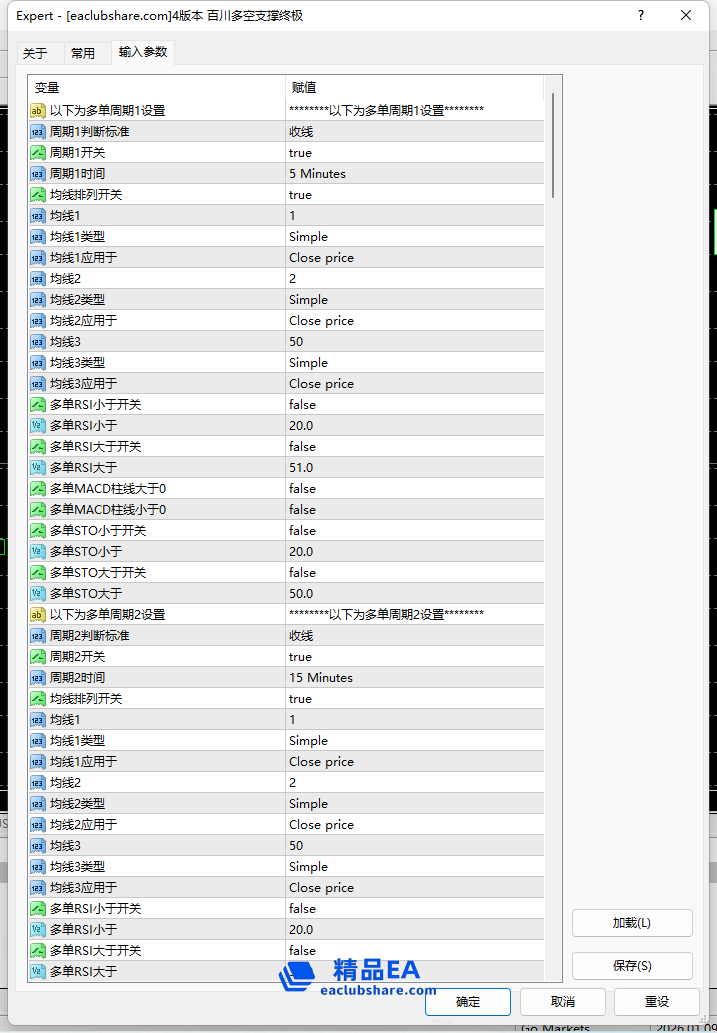Select the boolean icon next to 周期2开关
Image resolution: width=717 pixels, height=1033 pixels.
[x=38, y=657]
